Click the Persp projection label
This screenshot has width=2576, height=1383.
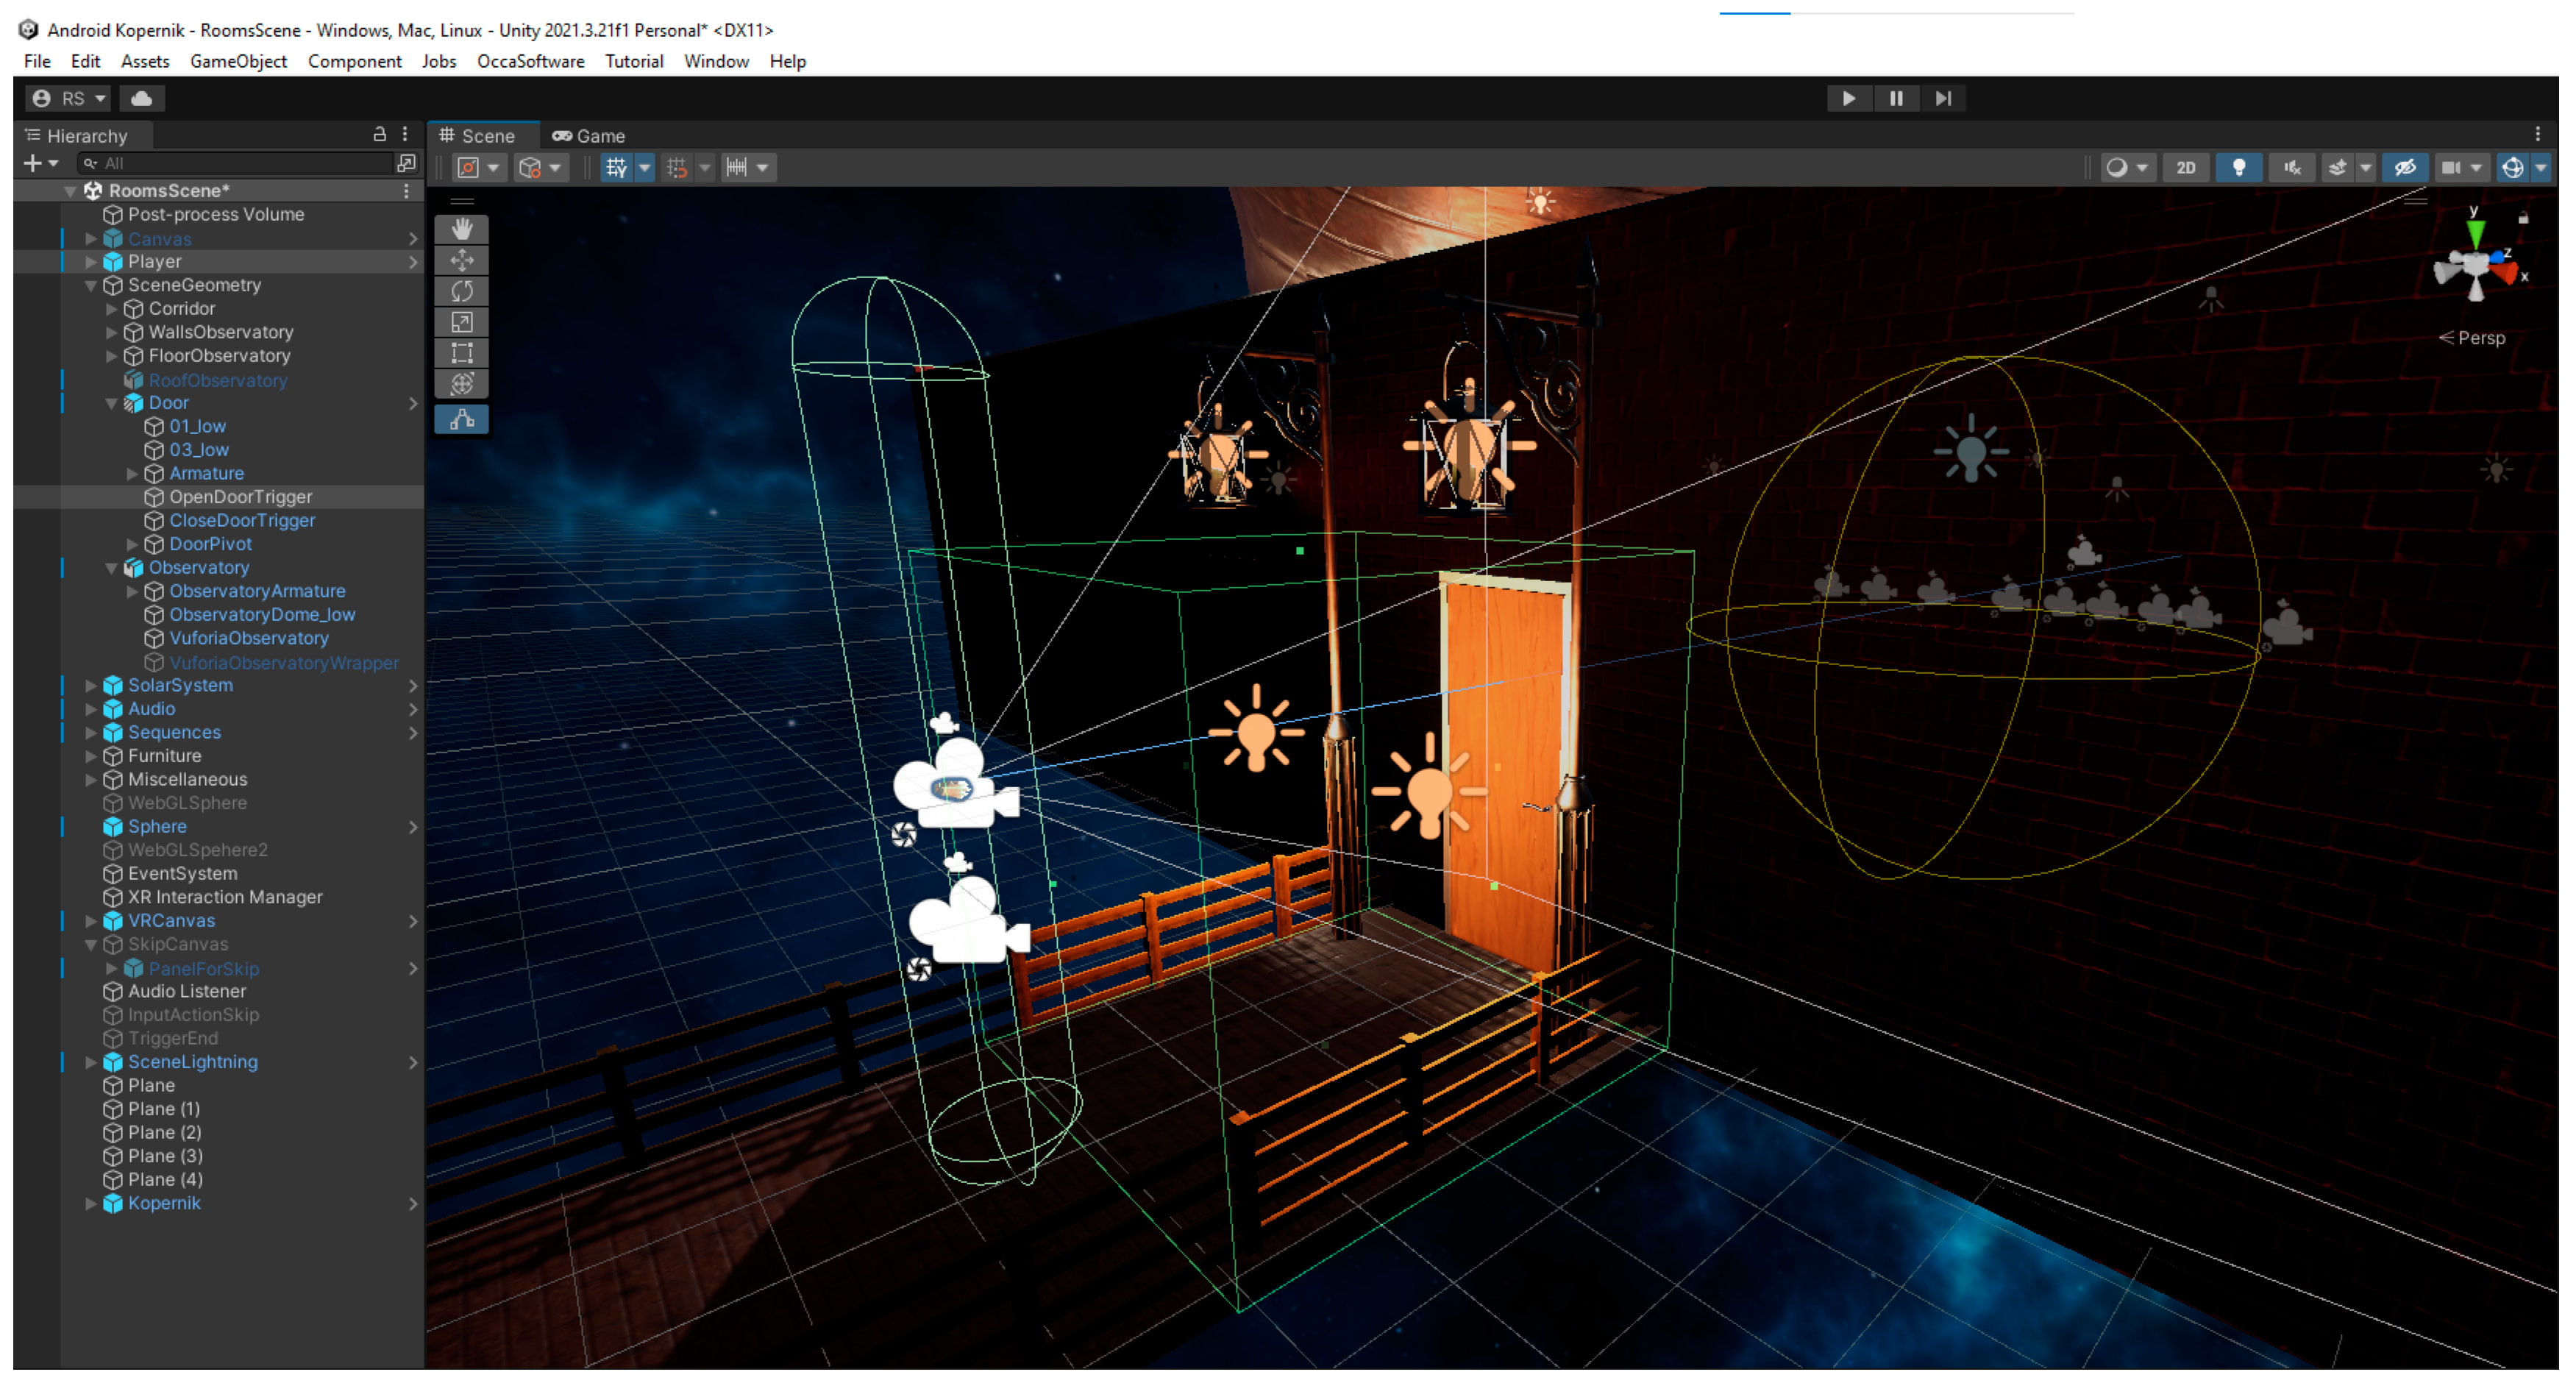tap(2480, 338)
